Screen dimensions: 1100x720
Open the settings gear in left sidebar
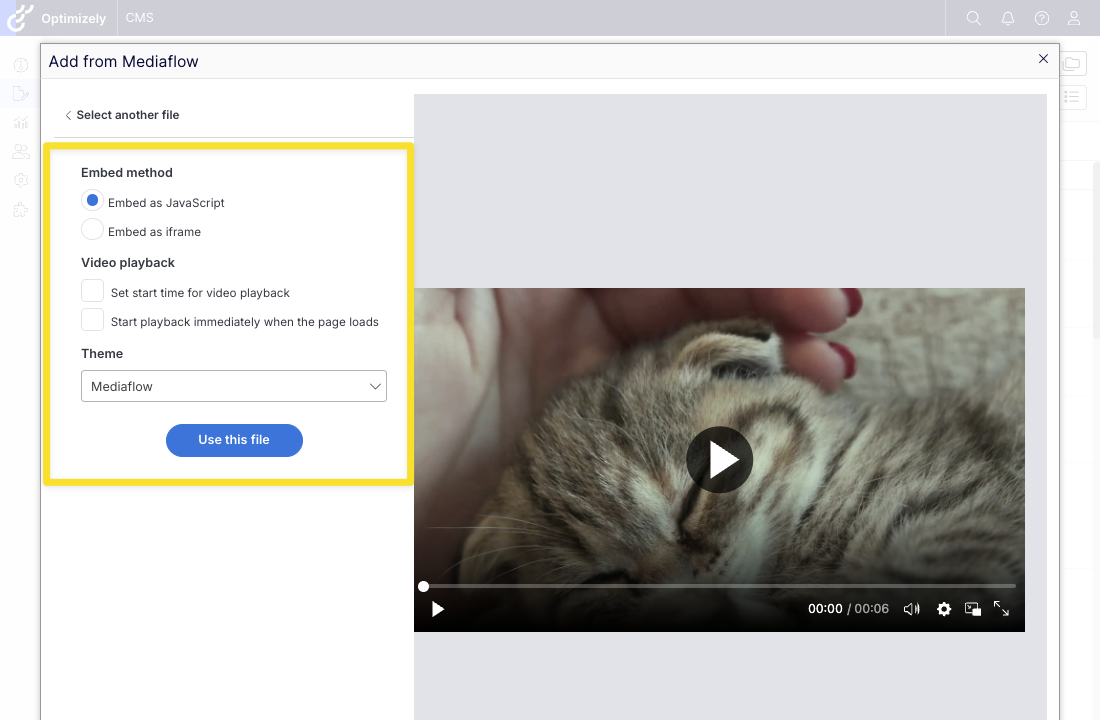pyautogui.click(x=21, y=180)
